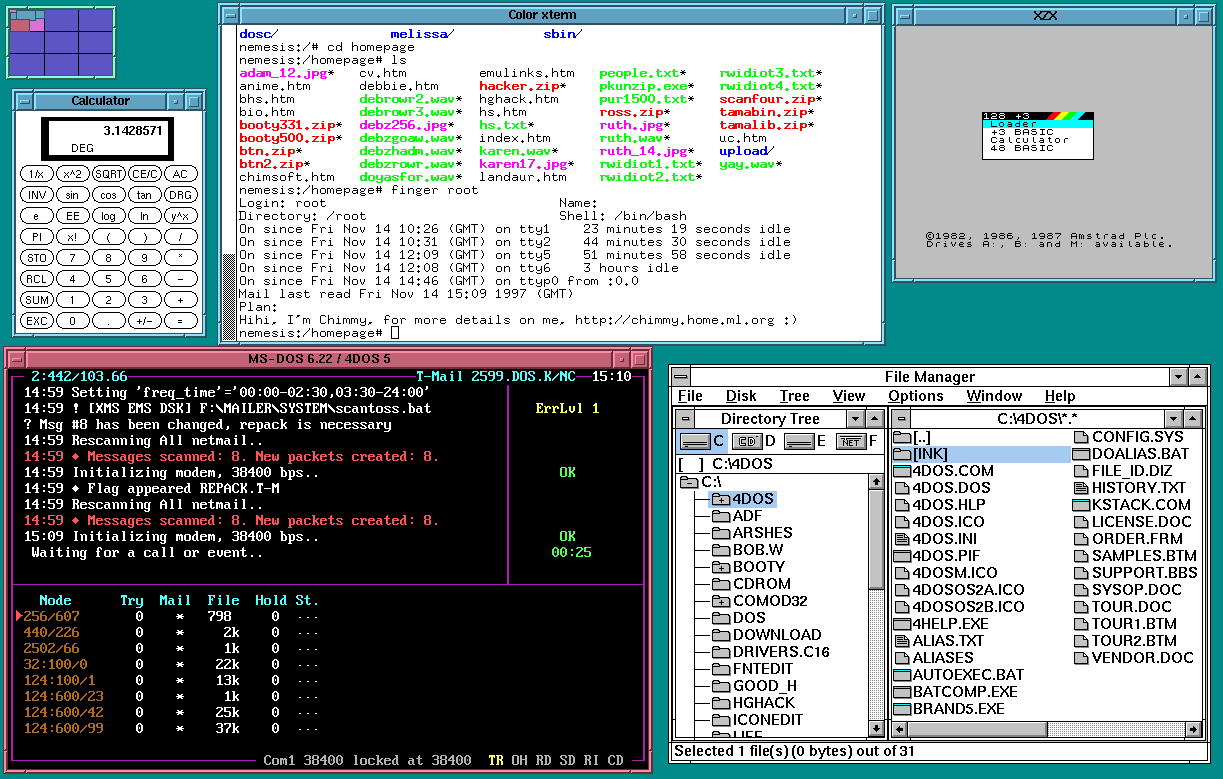Click the directory tree scroll down arrow
This screenshot has height=779, width=1223.
876,729
